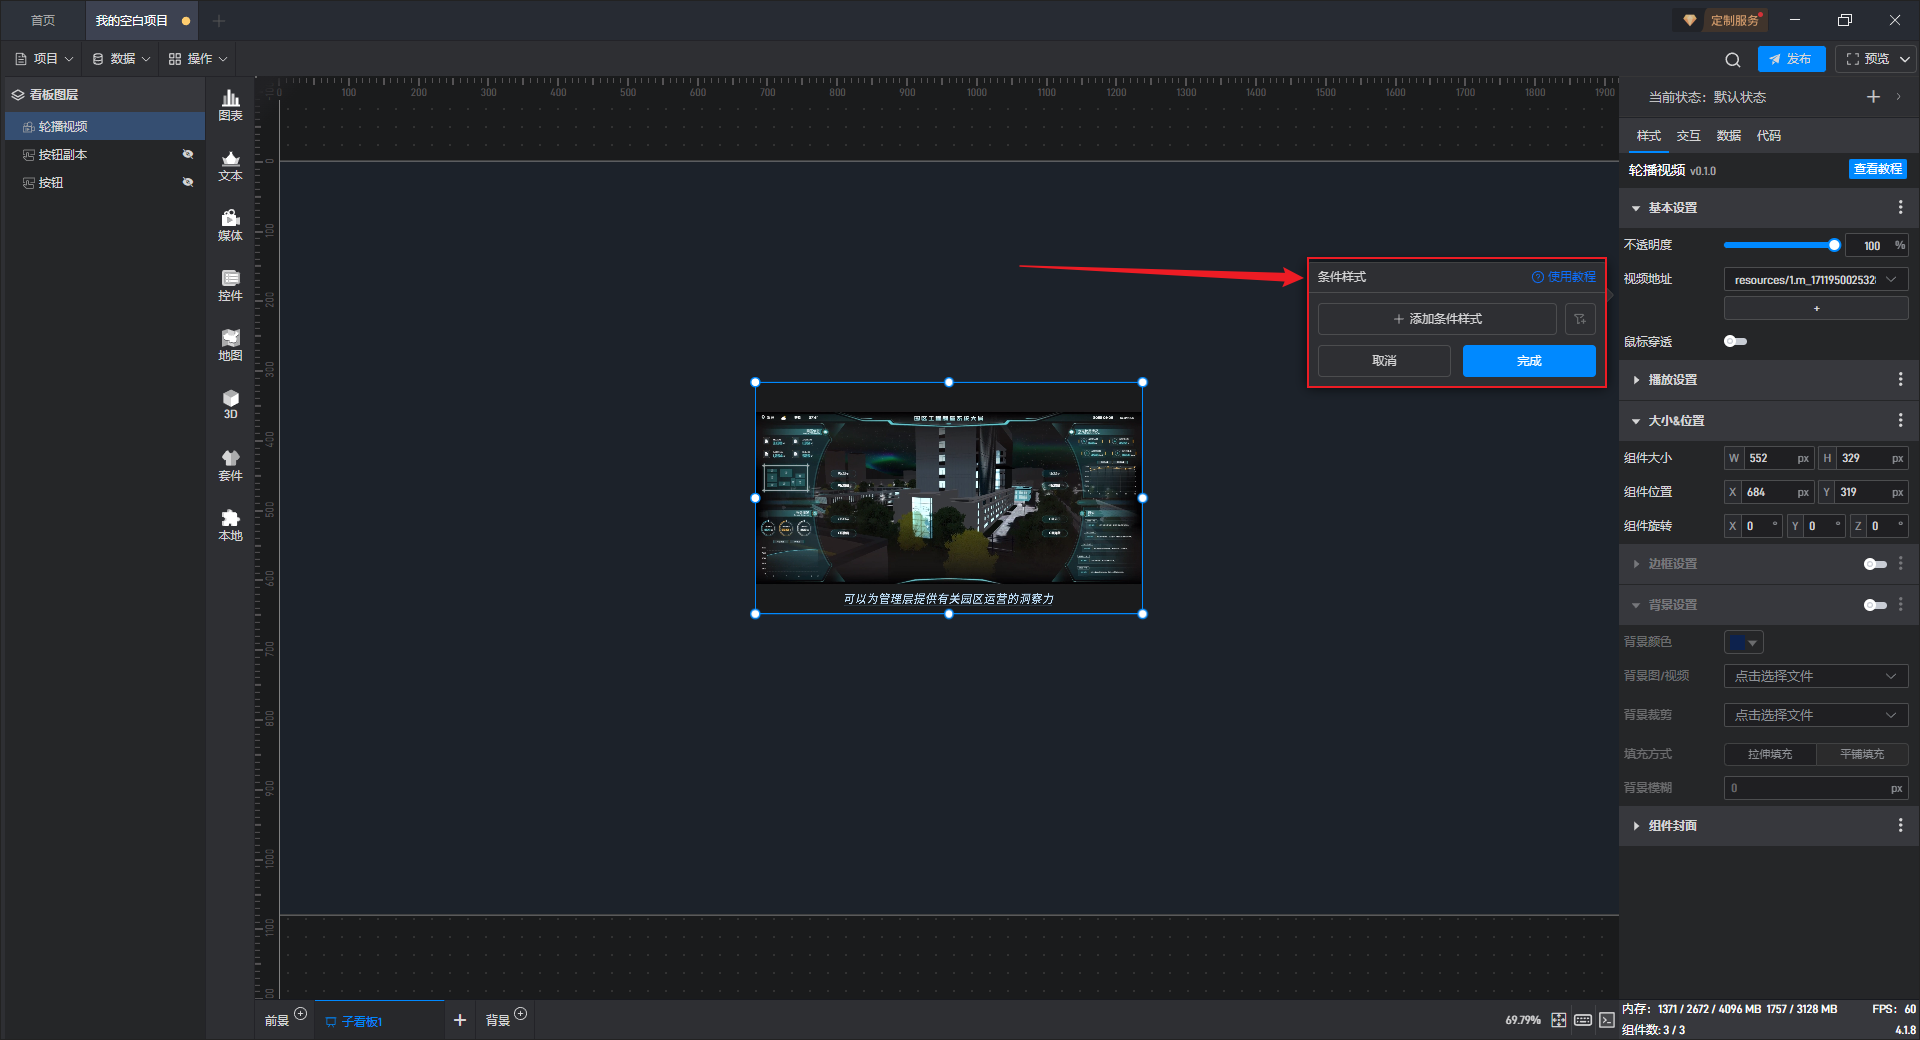Open the 数据 menu in top toolbar
This screenshot has height=1040, width=1920.
click(x=122, y=59)
